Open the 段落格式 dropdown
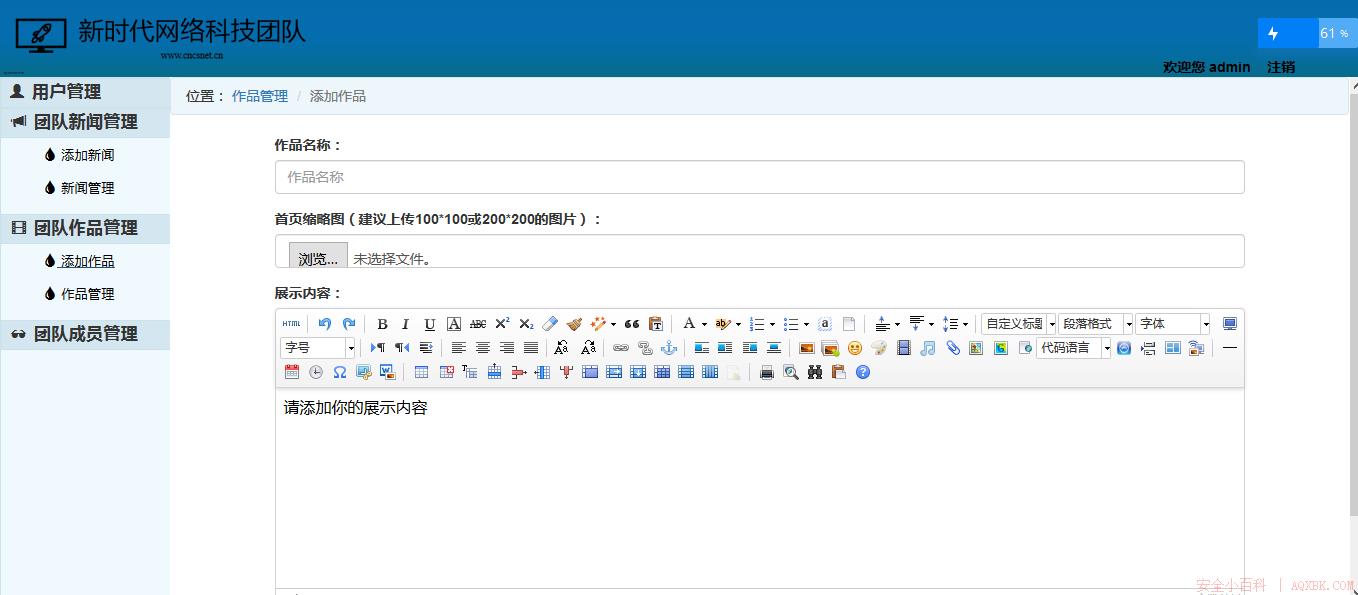This screenshot has width=1358, height=595. 1095,324
